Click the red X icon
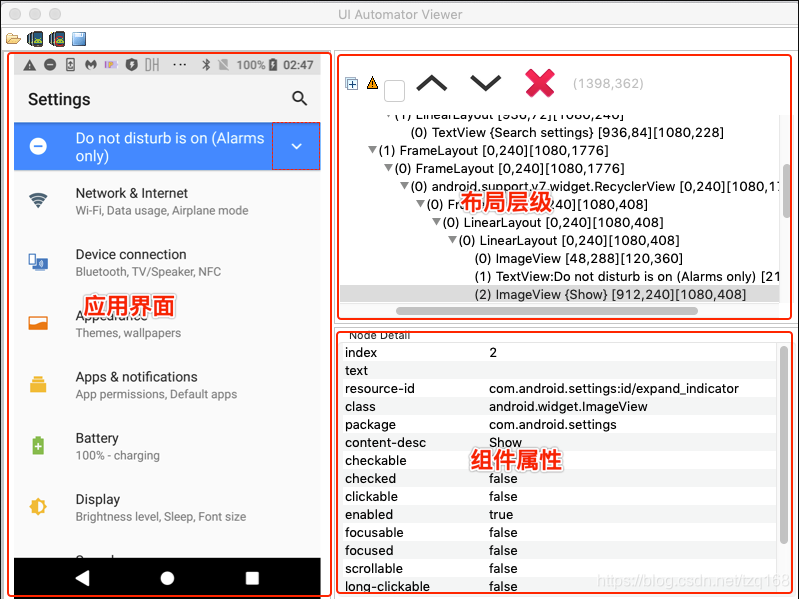This screenshot has height=599, width=799. pyautogui.click(x=540, y=83)
